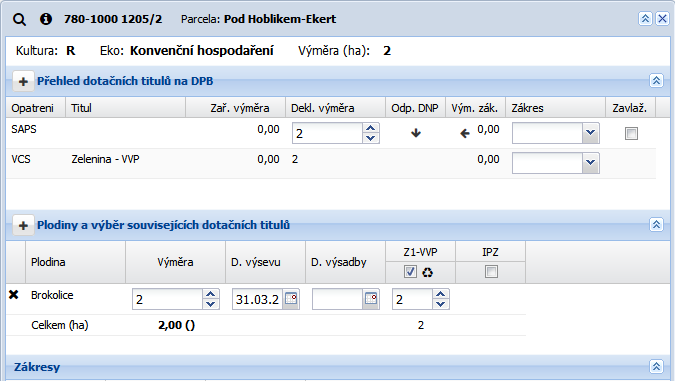The height and width of the screenshot is (381, 675).
Task: Click the Z1-VVP recycle icon
Action: 427,272
